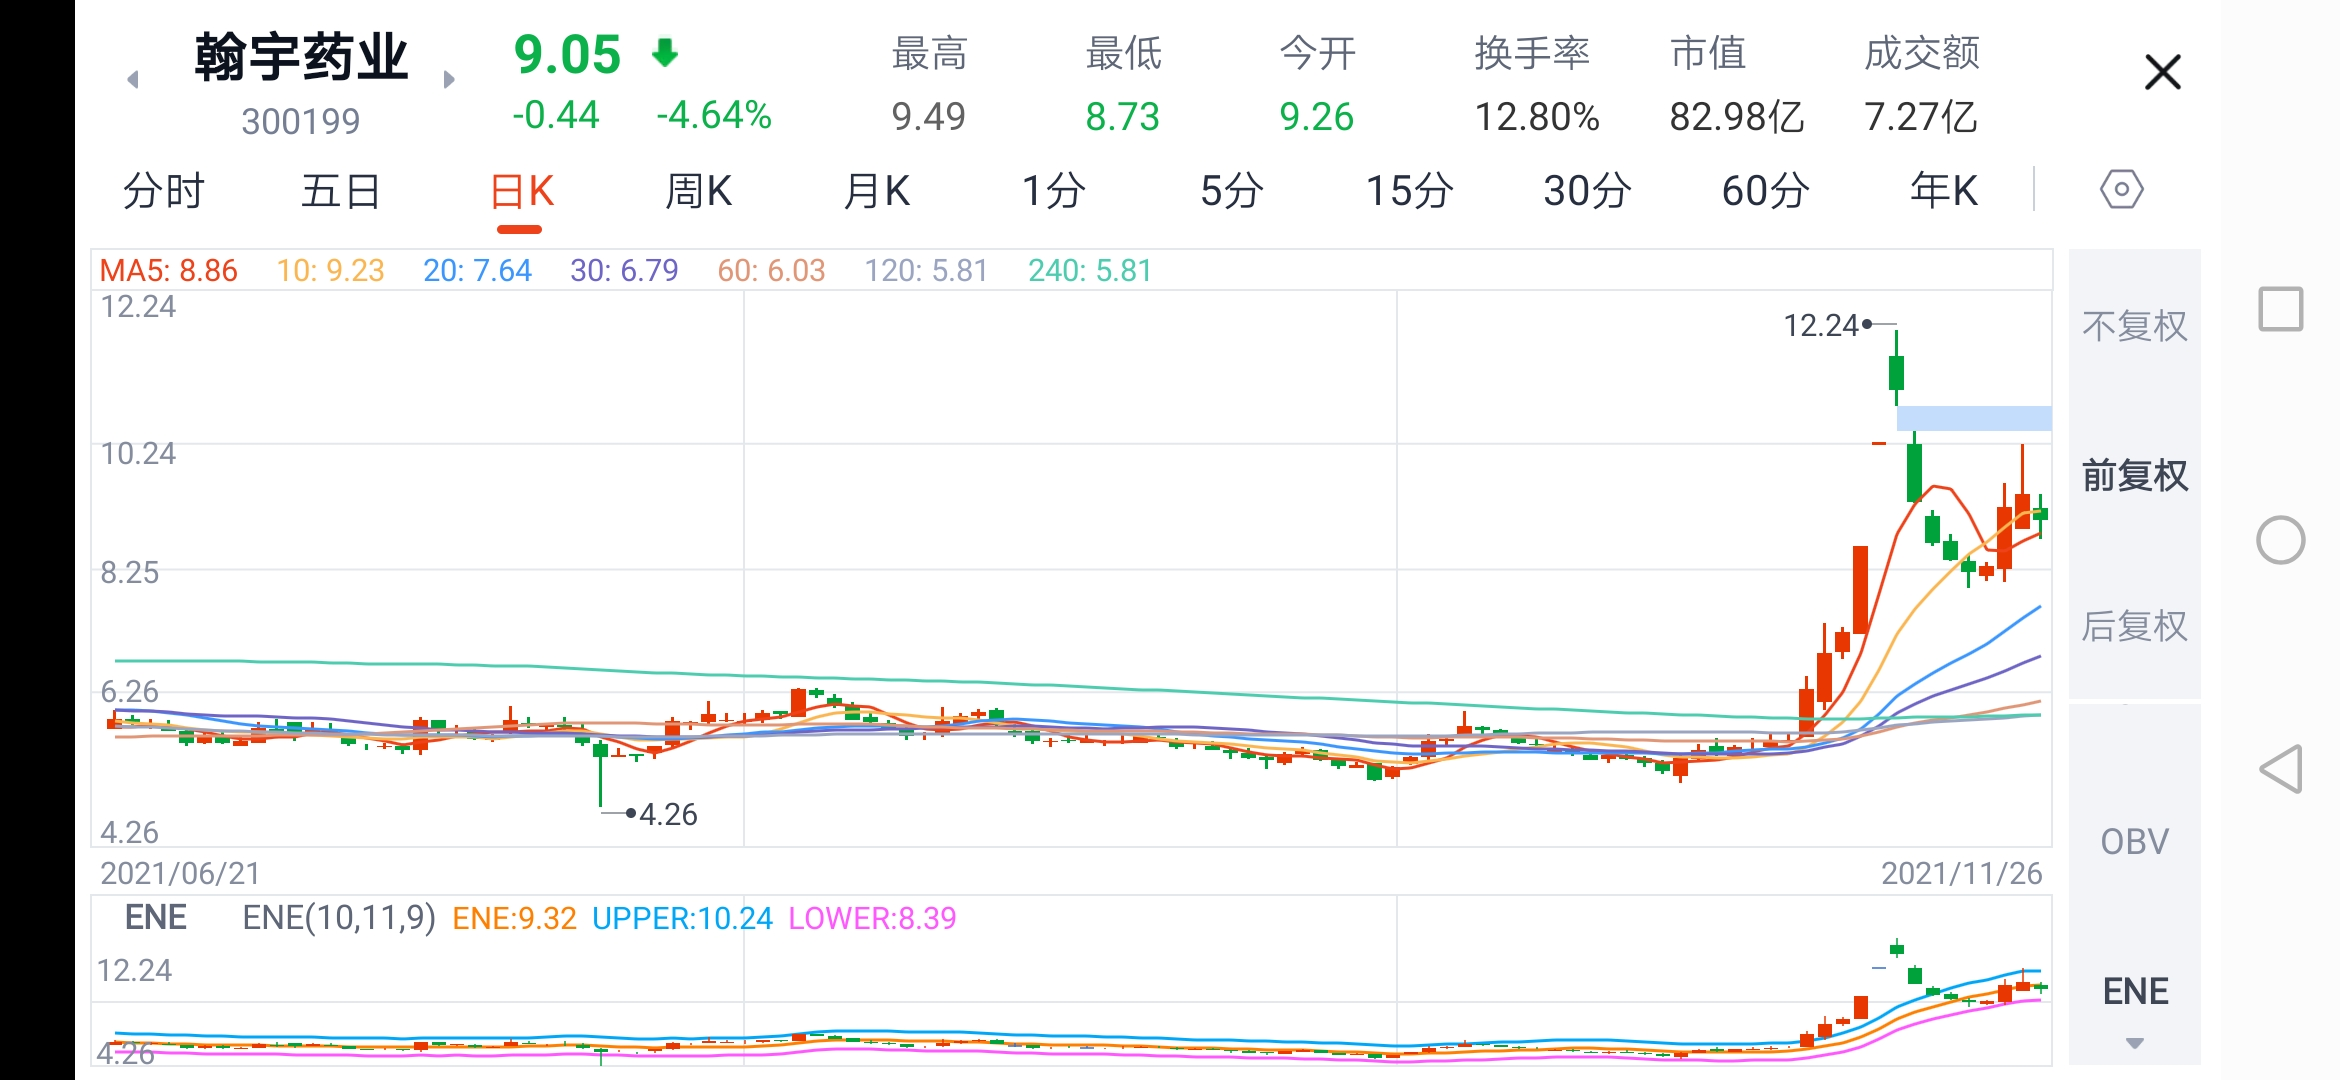2340x1080 pixels.
Task: Go to previous stock with left arrow
Action: 133,79
